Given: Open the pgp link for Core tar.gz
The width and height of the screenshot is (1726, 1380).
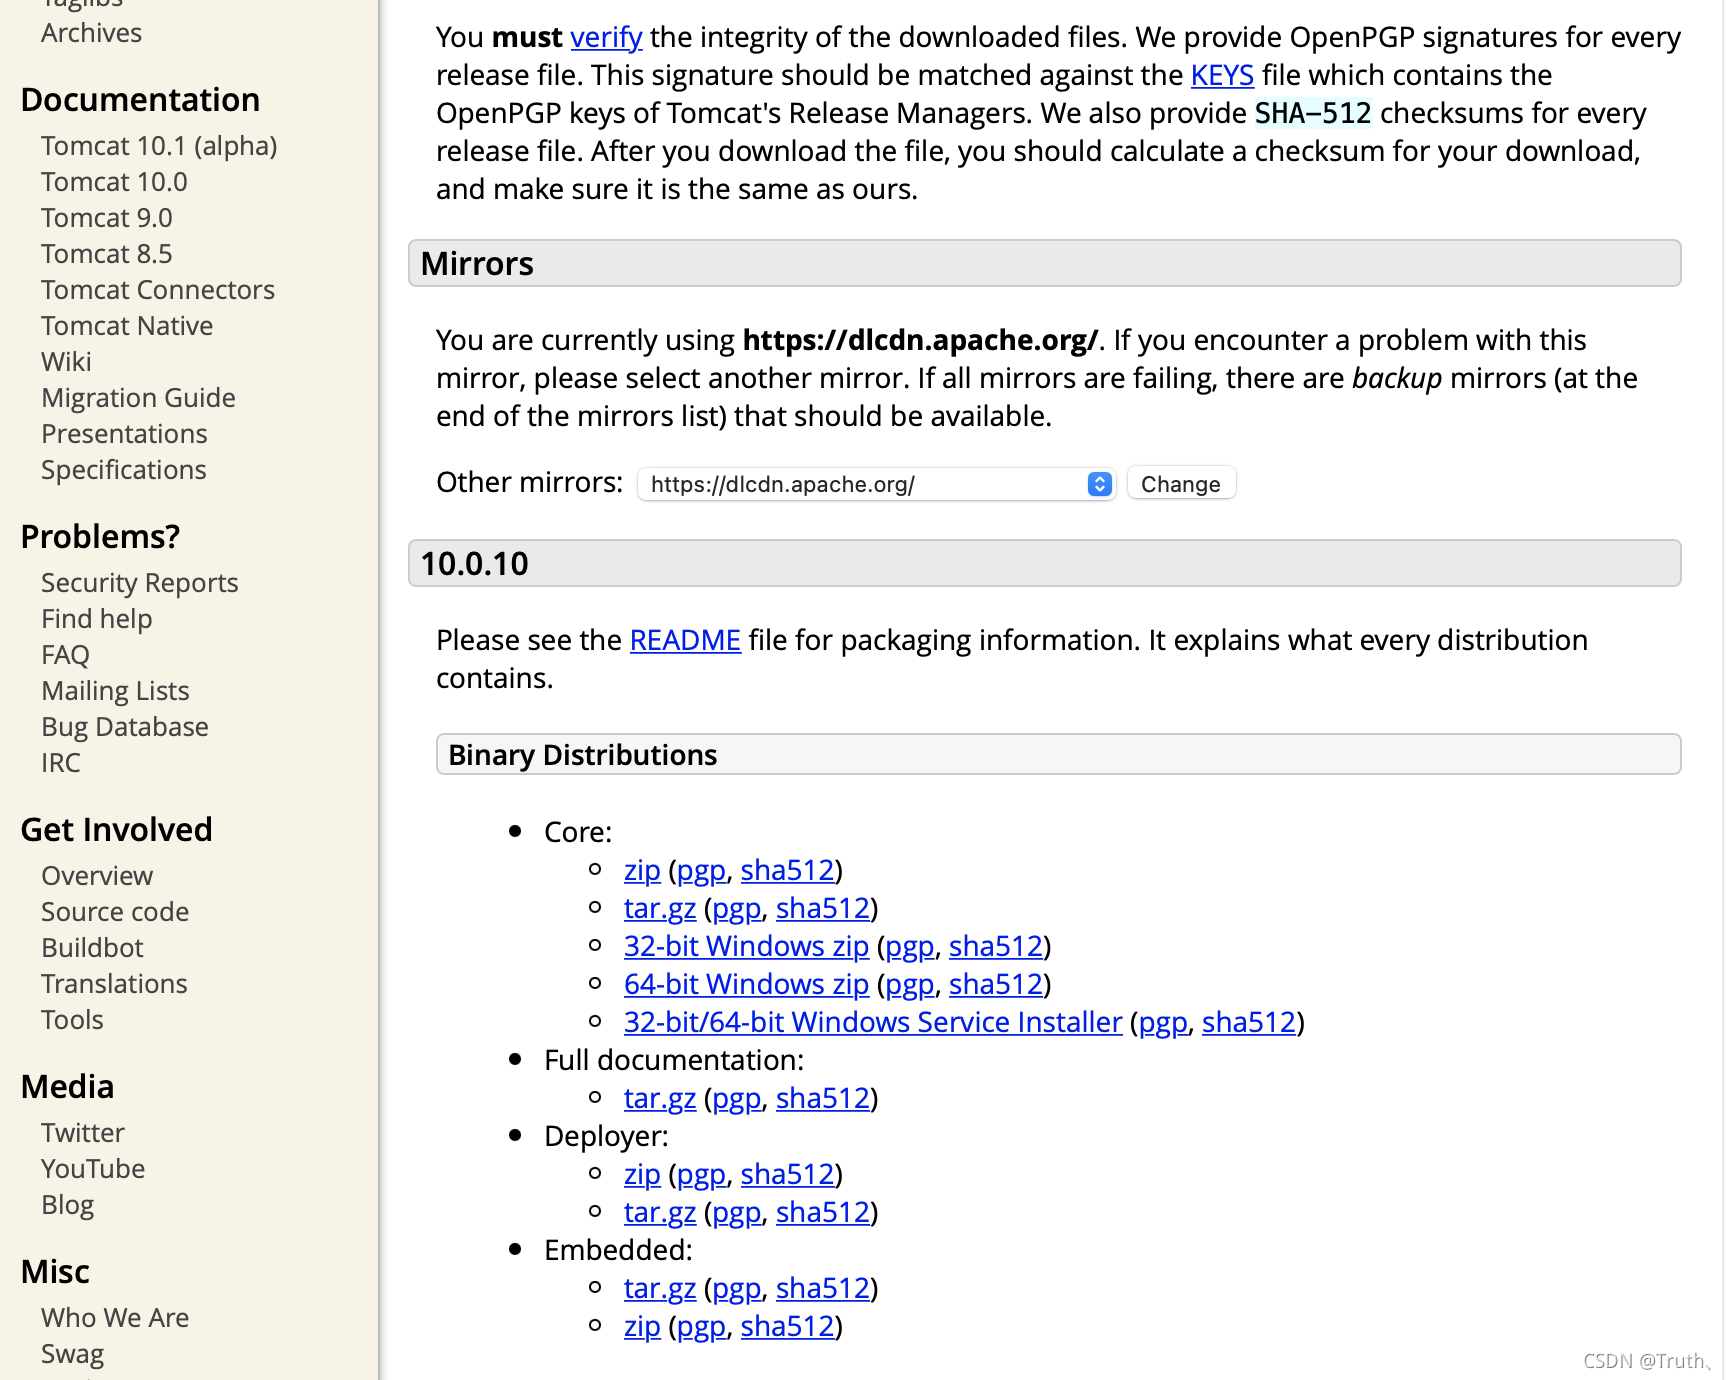Looking at the screenshot, I should click(x=737, y=908).
